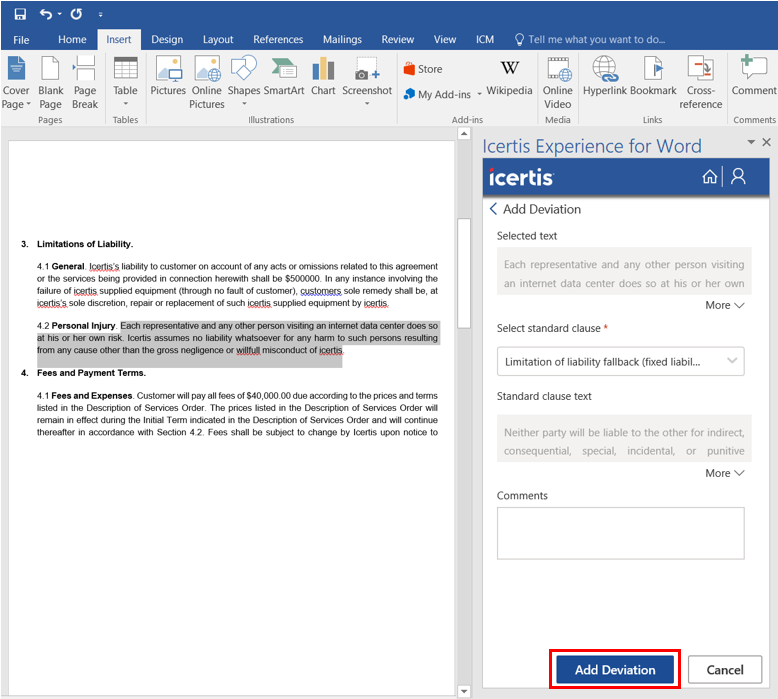Open the Icertis user profile icon
This screenshot has height=699, width=778.
[738, 177]
